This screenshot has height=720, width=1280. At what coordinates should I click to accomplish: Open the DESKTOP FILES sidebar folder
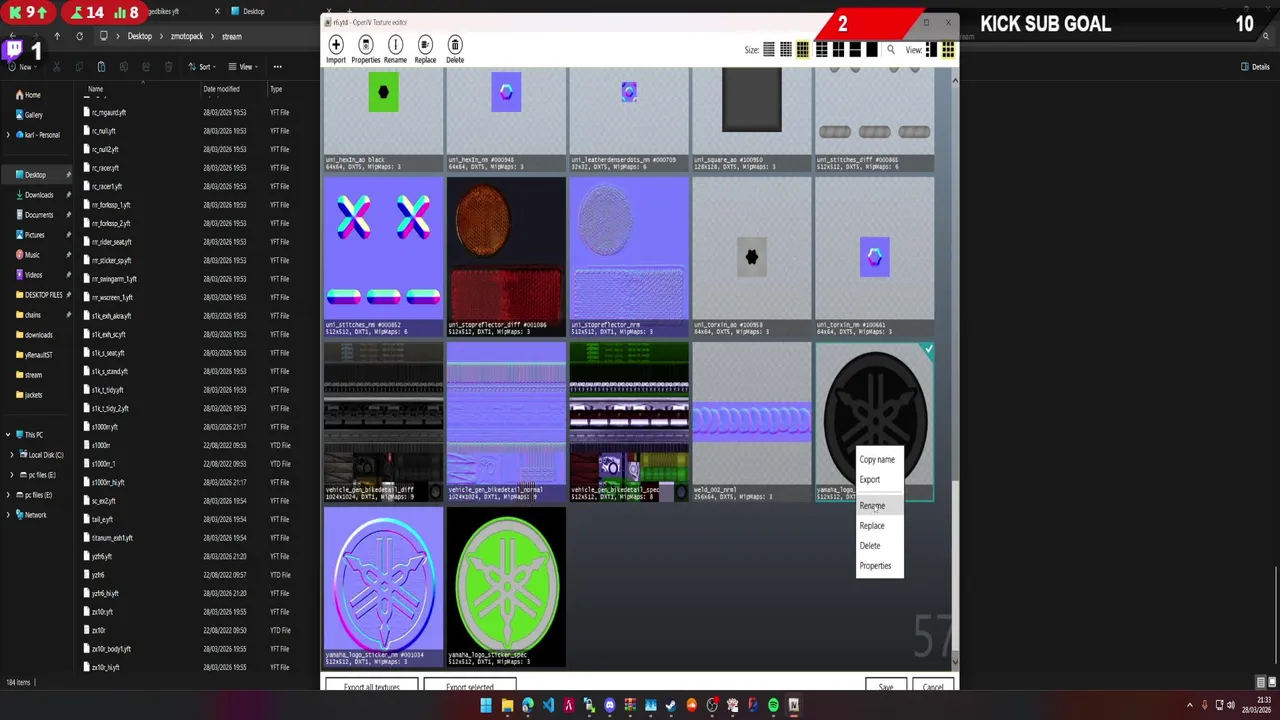click(x=39, y=295)
